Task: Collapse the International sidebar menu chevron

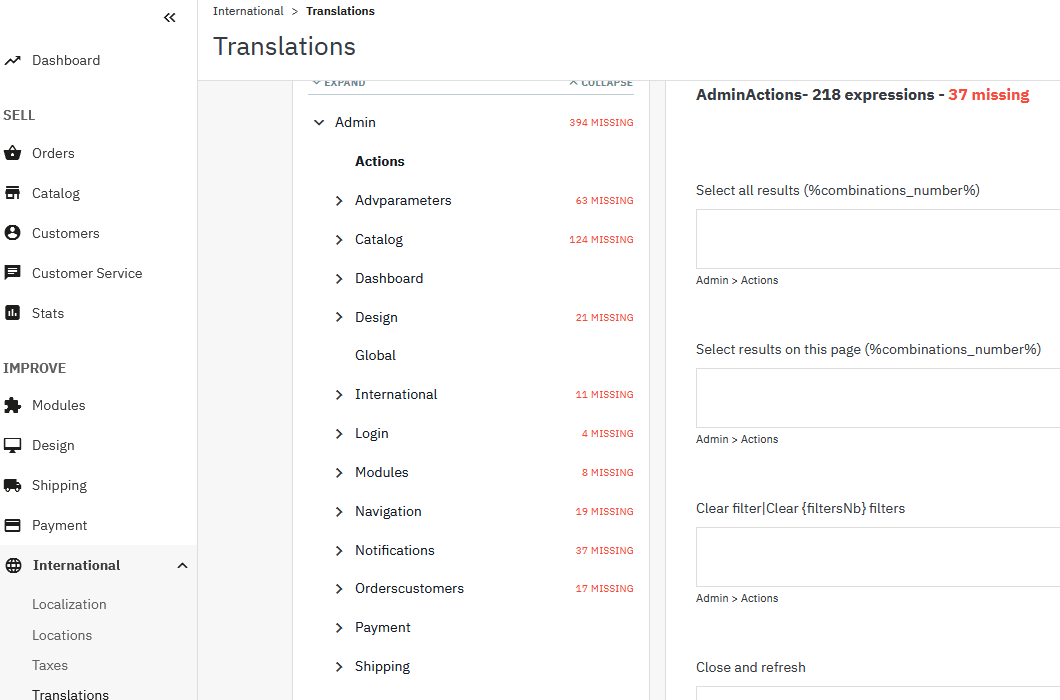Action: click(182, 565)
